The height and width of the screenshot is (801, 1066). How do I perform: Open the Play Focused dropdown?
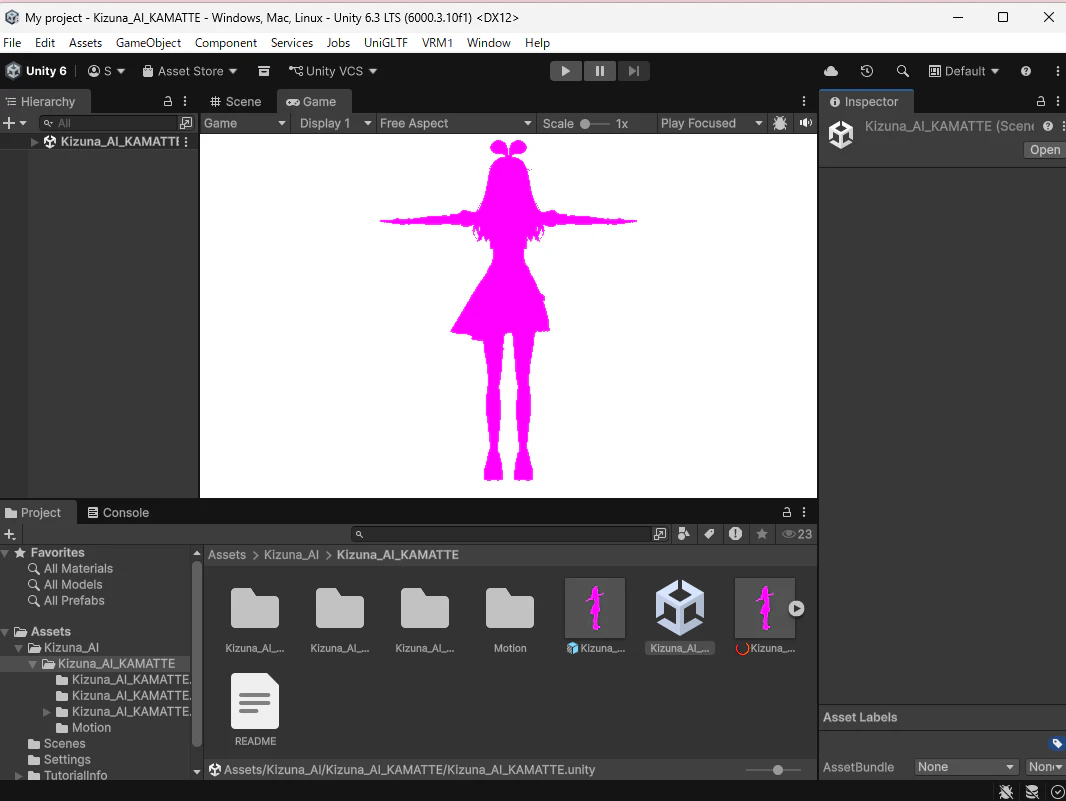(711, 123)
